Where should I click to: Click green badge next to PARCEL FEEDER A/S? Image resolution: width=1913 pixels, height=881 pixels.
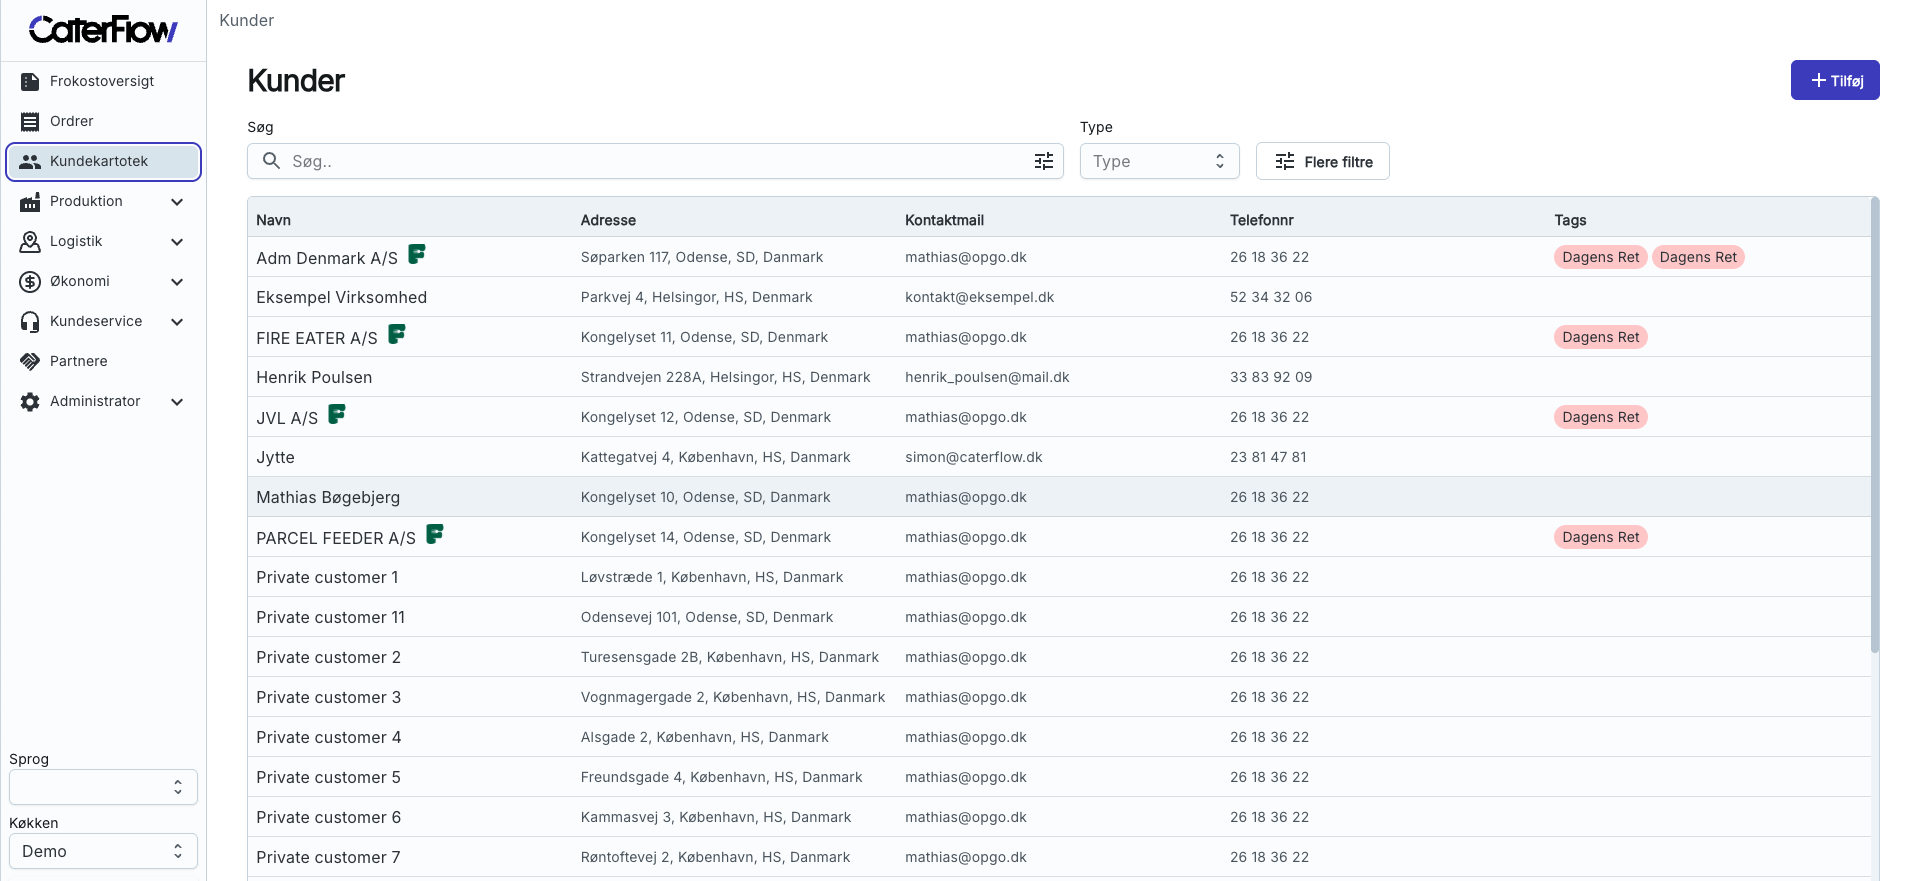tap(435, 534)
